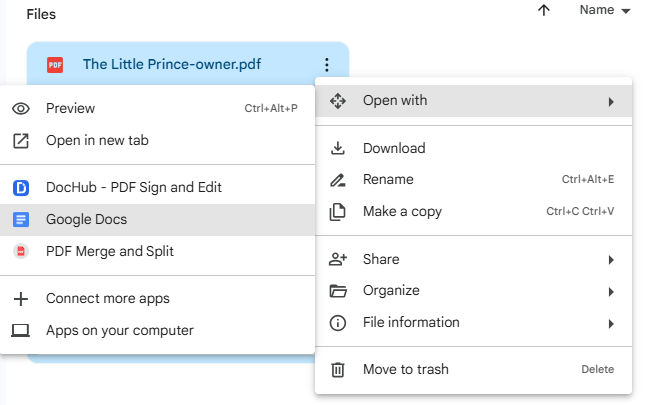Click the Organize folder icon
The height and width of the screenshot is (405, 653).
(x=338, y=291)
